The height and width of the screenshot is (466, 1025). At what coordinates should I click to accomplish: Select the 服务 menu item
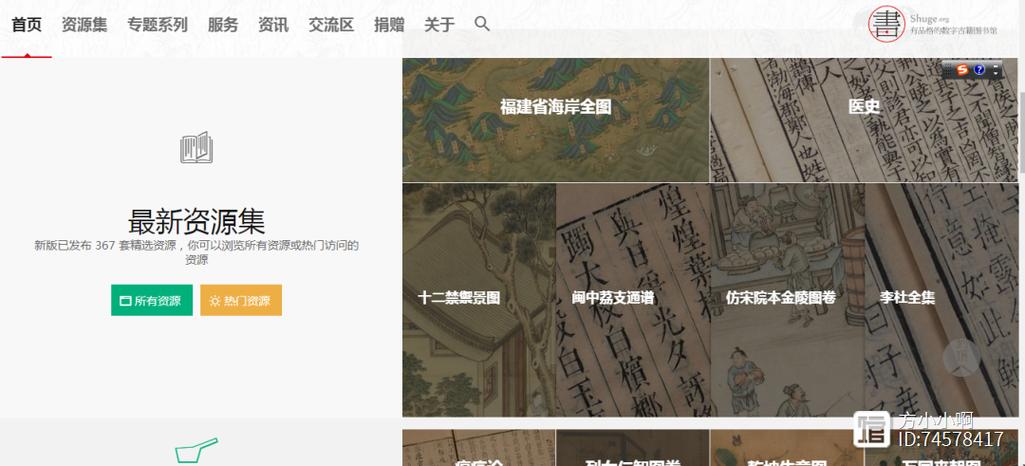223,25
